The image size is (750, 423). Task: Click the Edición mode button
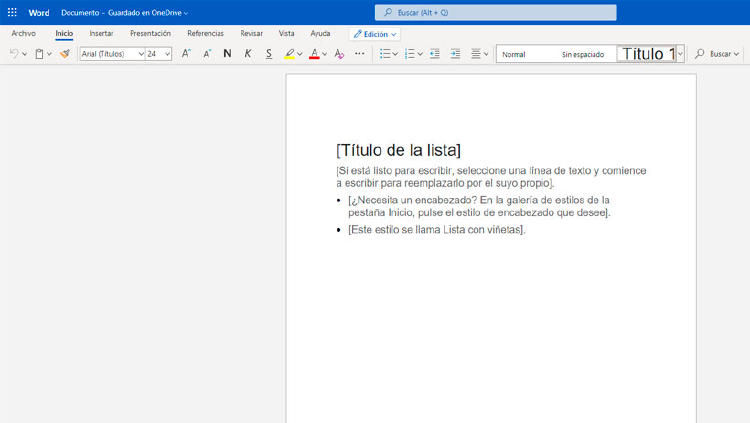pyautogui.click(x=375, y=34)
